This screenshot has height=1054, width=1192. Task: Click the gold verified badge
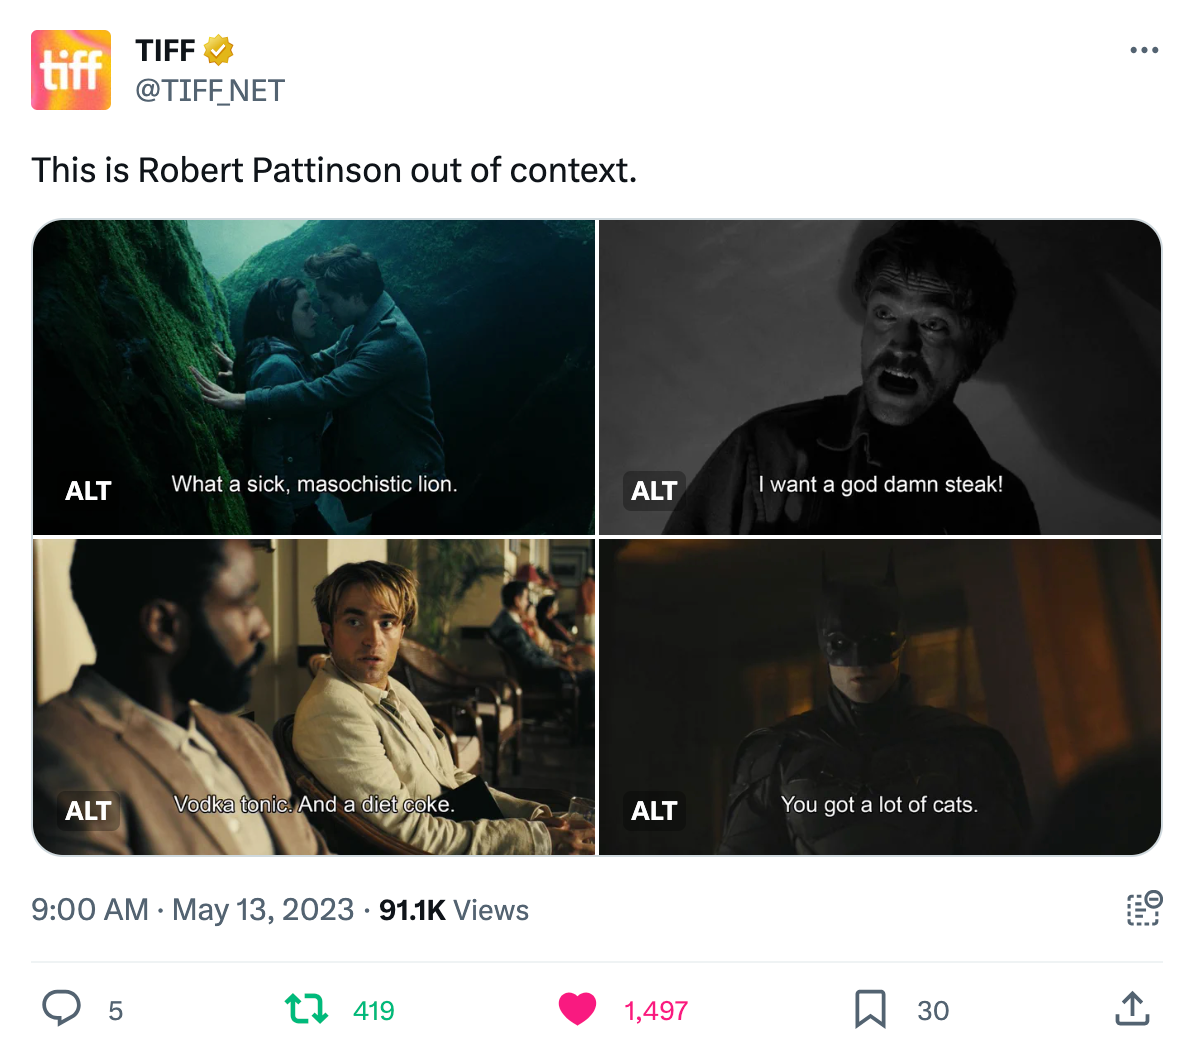218,50
